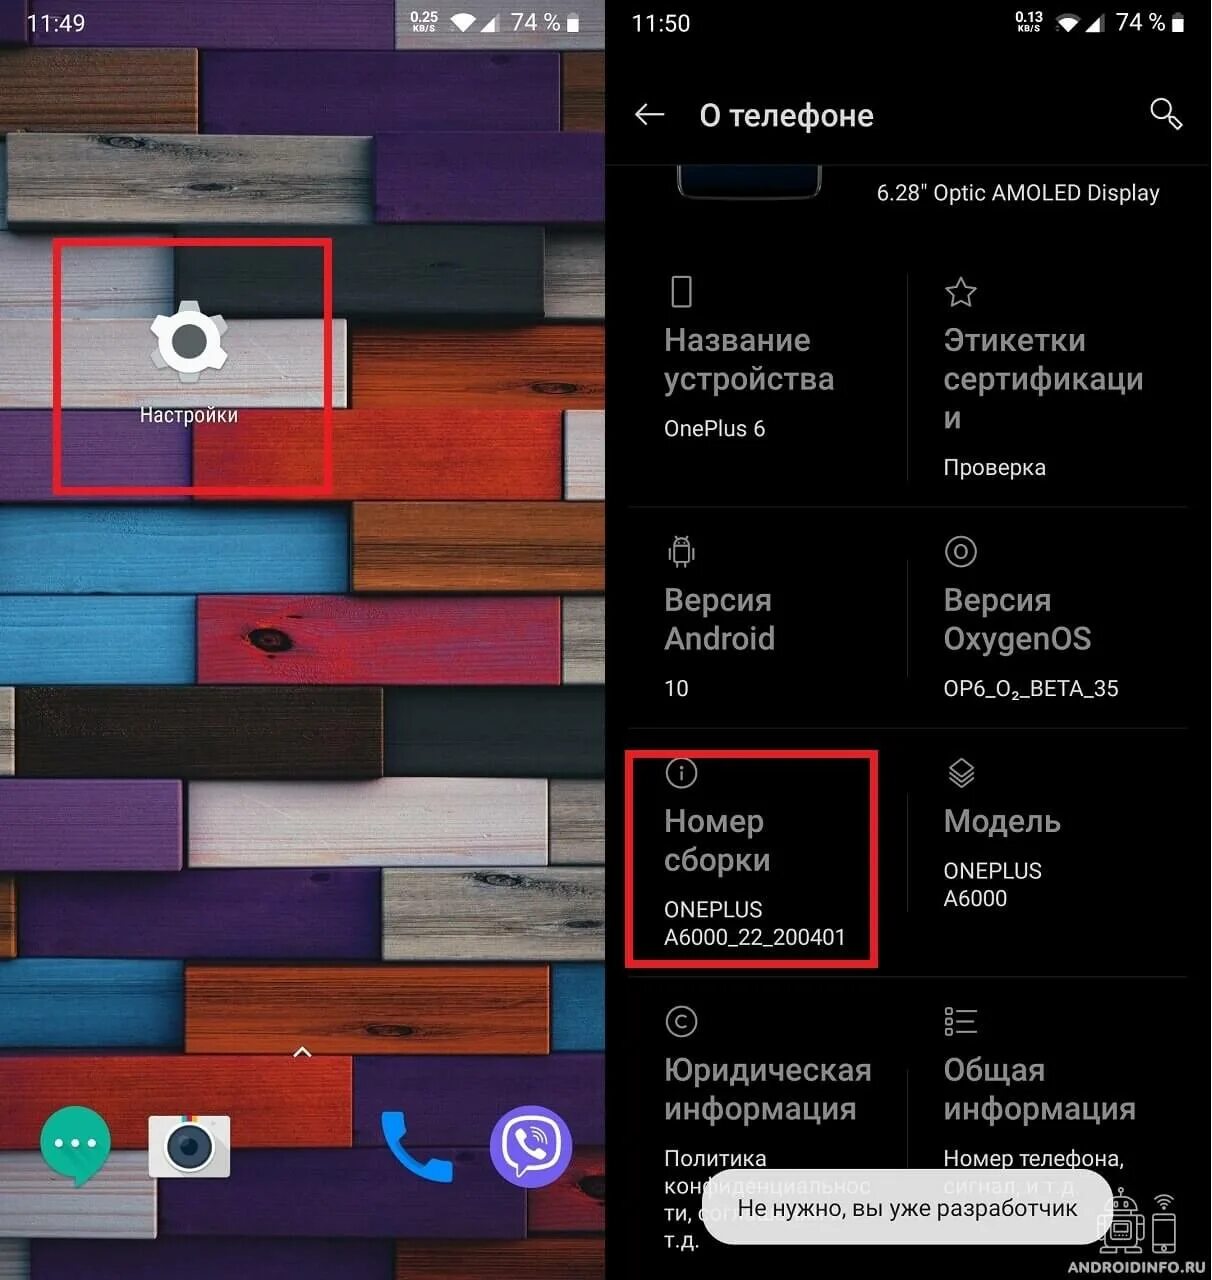Tap the list icon above Общая информация
The width and height of the screenshot is (1212, 1280).
(x=960, y=1021)
